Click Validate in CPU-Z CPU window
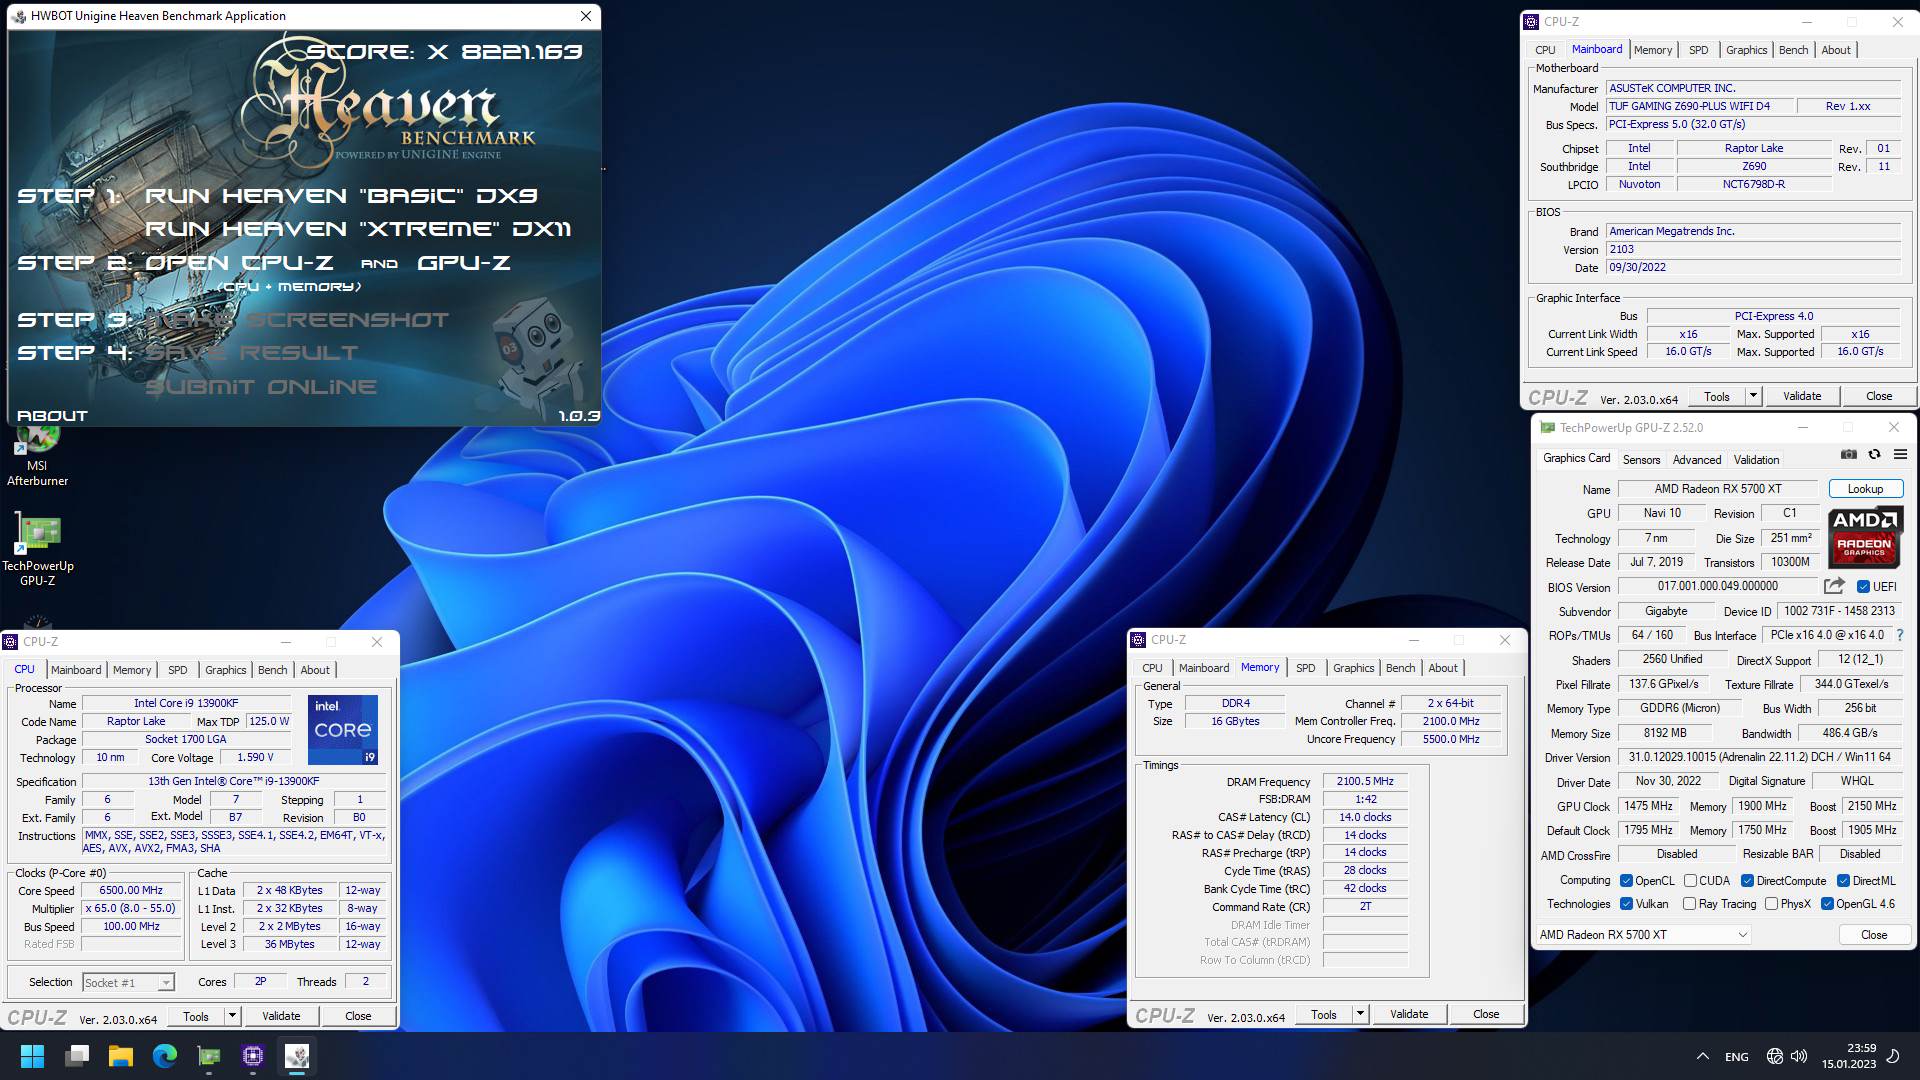Screen dimensions: 1920x1080 (281, 1016)
